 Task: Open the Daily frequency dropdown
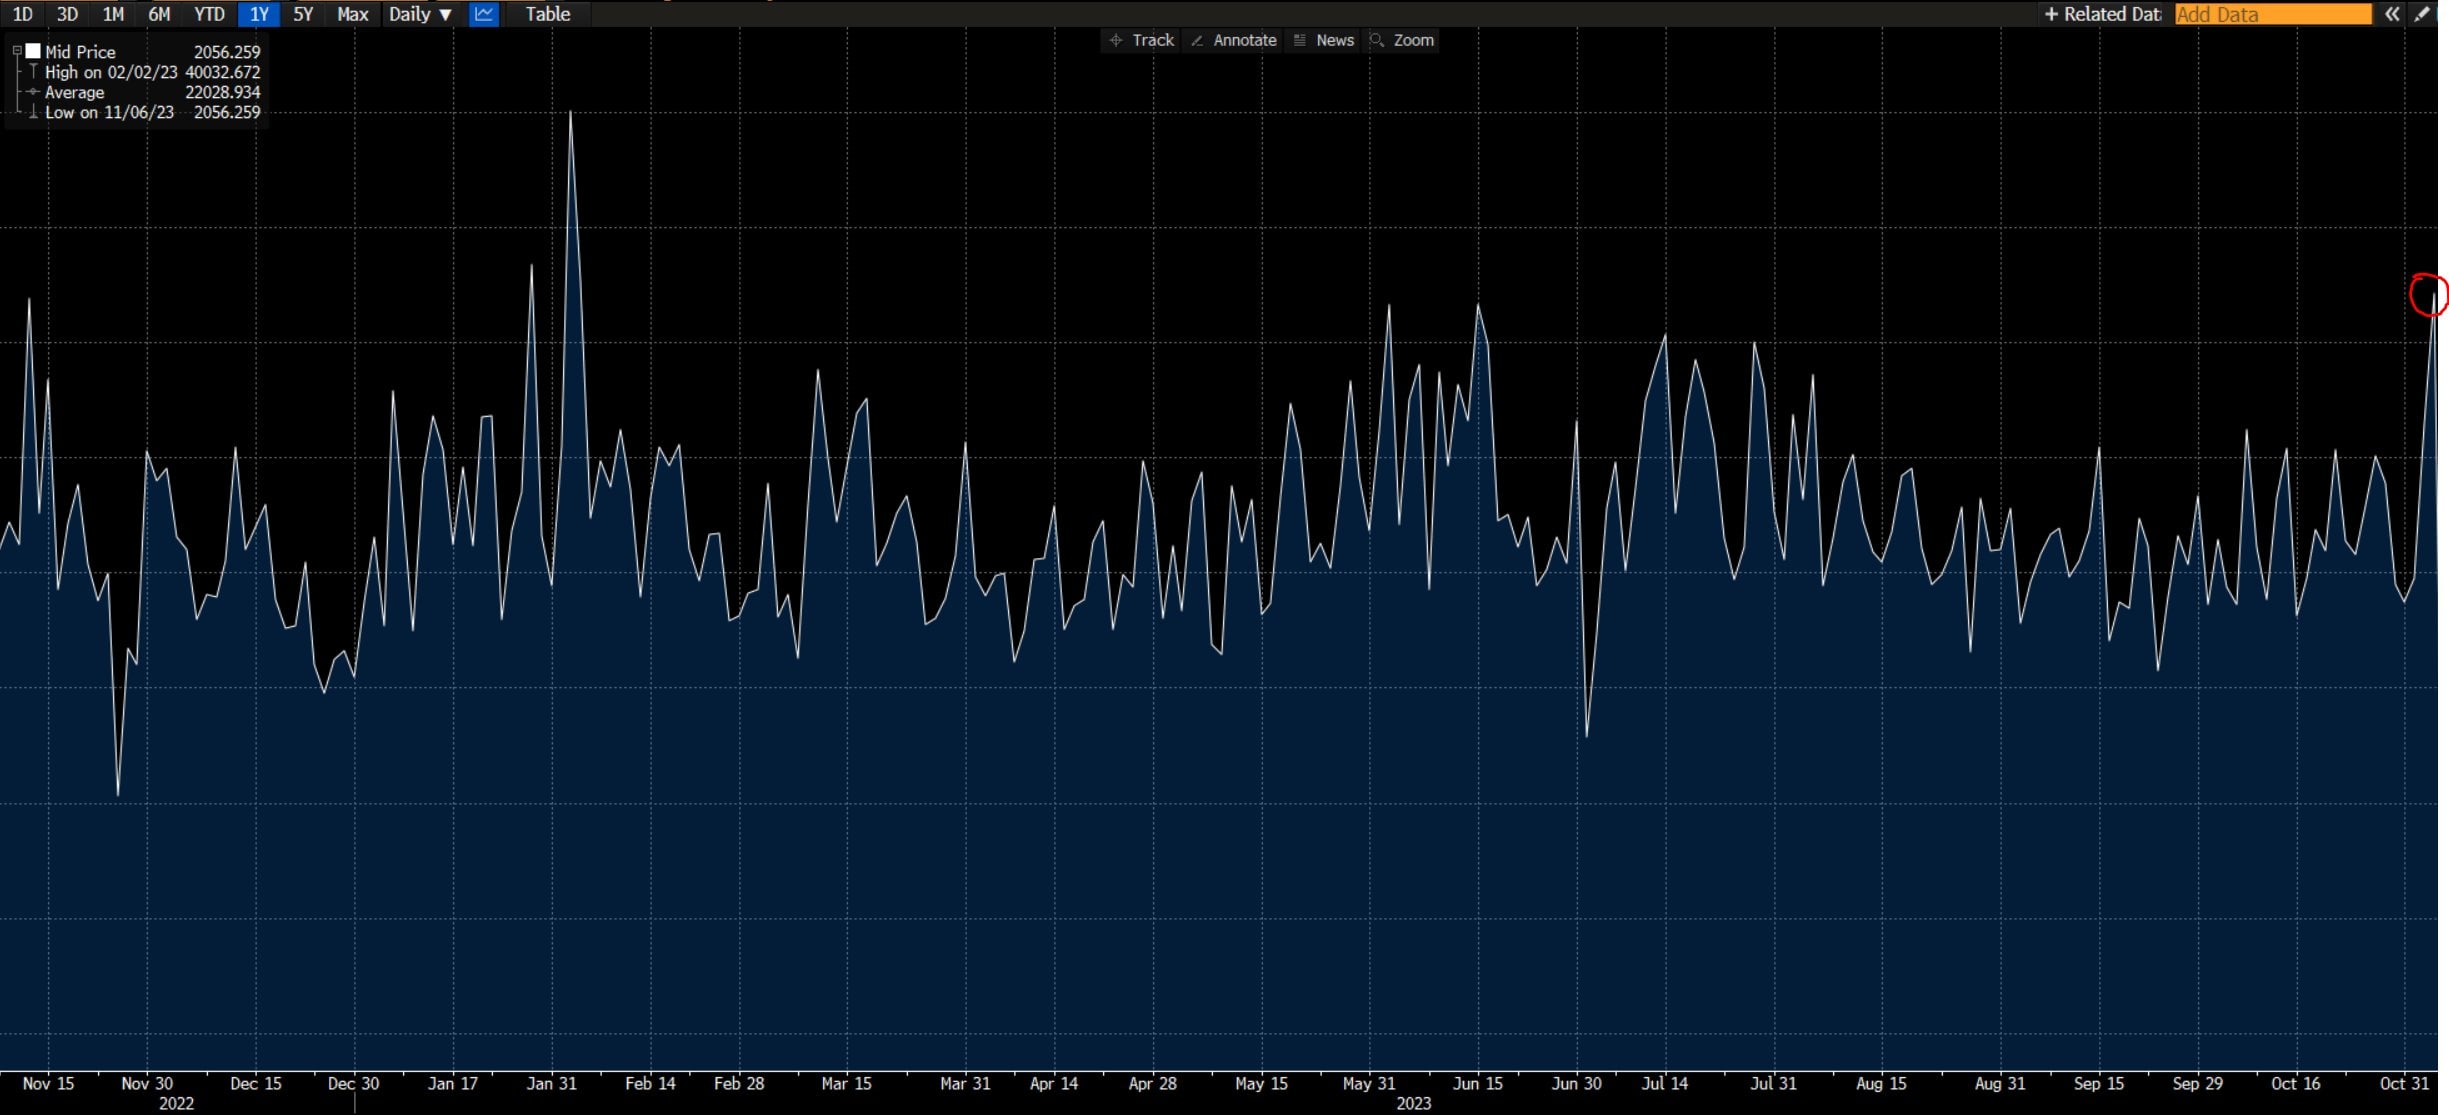[420, 14]
